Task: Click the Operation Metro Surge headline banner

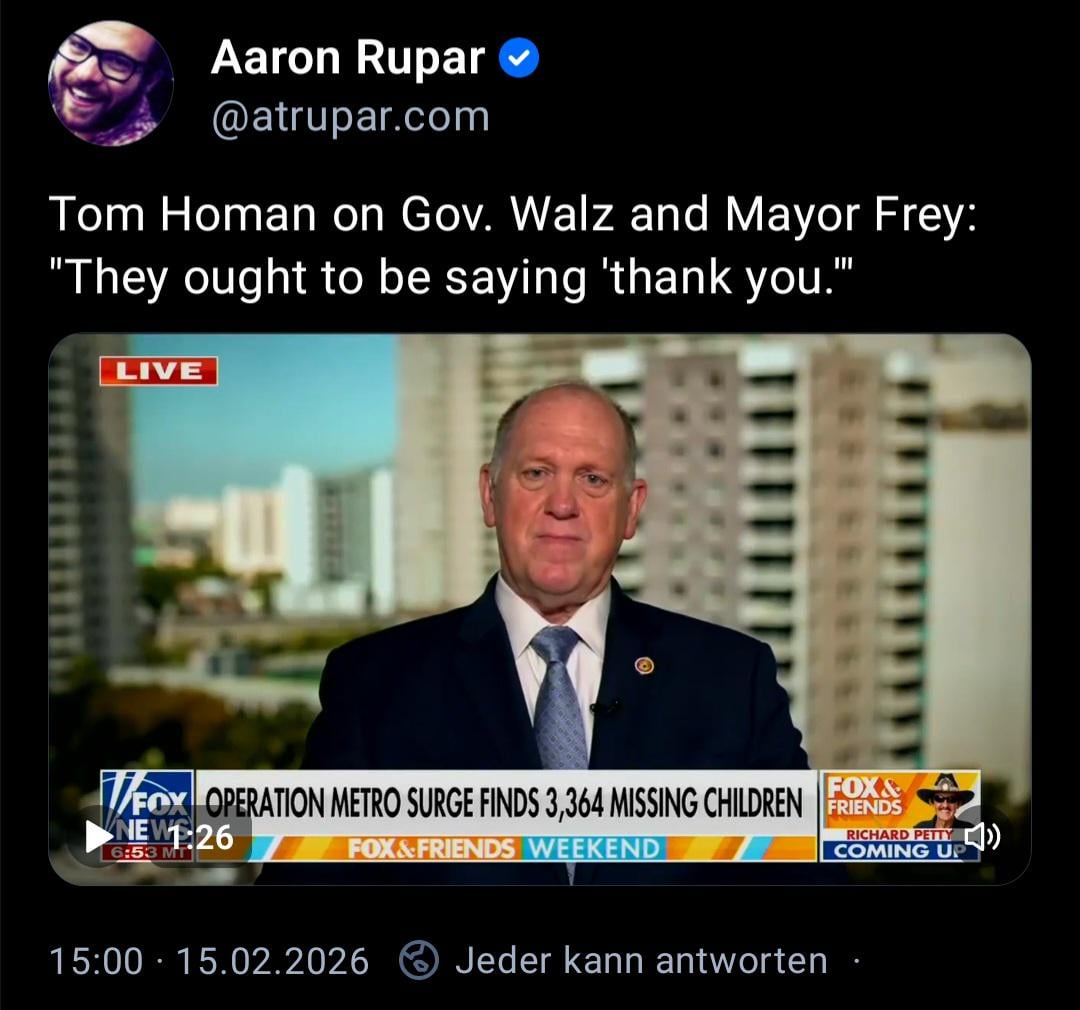Action: (504, 803)
